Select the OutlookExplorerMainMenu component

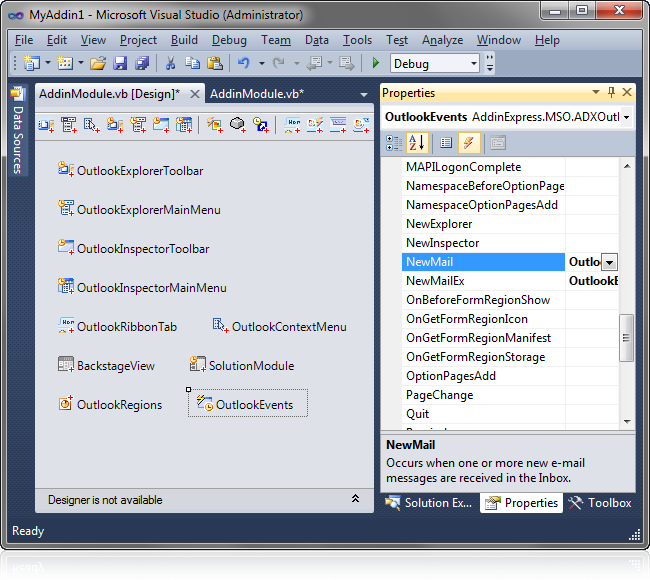pyautogui.click(x=139, y=209)
